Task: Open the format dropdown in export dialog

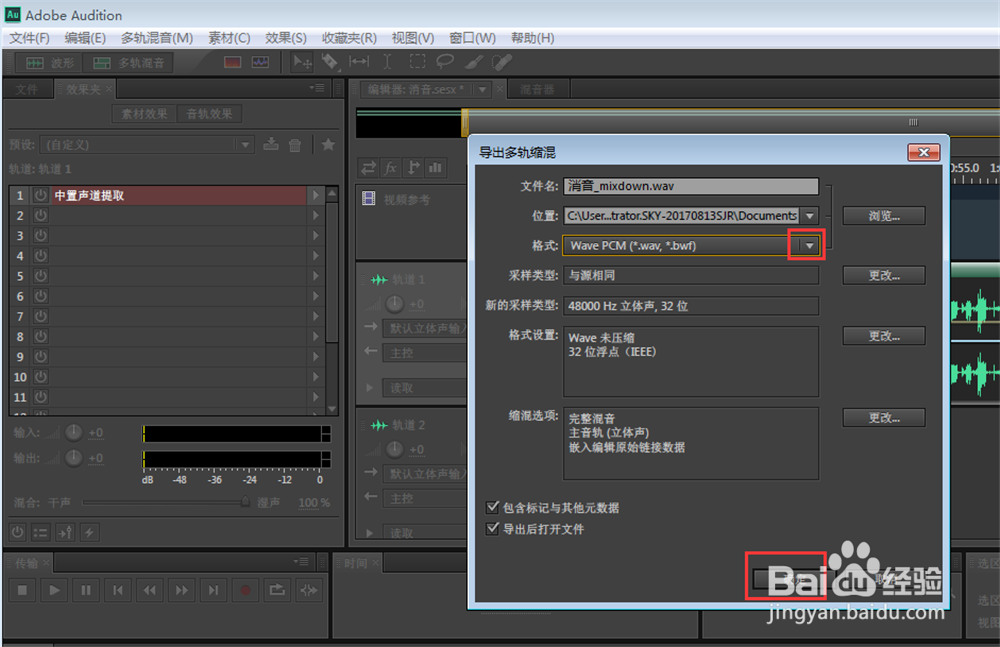Action: [x=809, y=246]
